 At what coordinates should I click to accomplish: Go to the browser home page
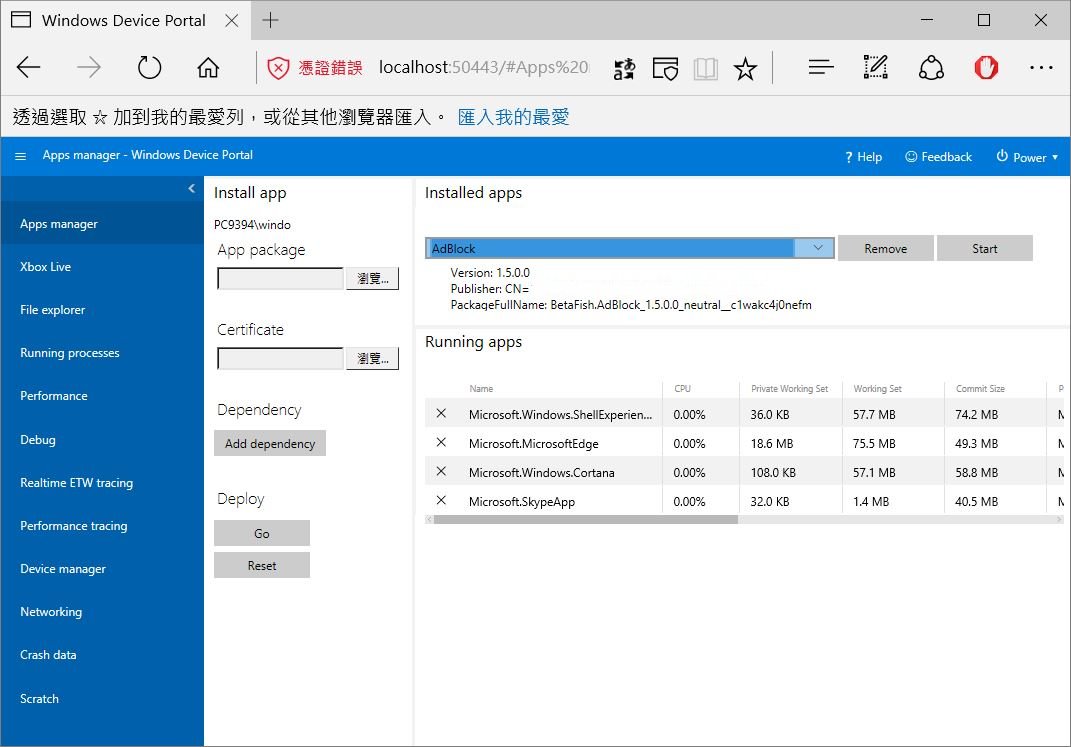(208, 68)
